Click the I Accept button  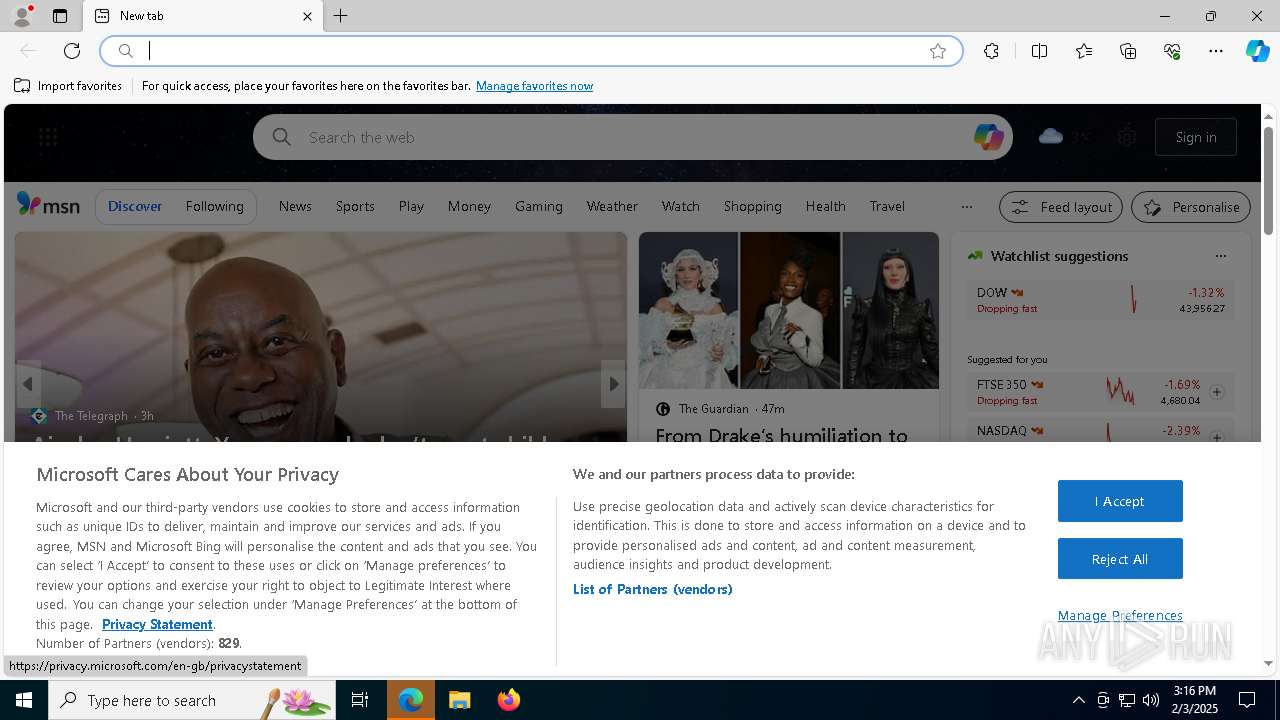pos(1120,501)
